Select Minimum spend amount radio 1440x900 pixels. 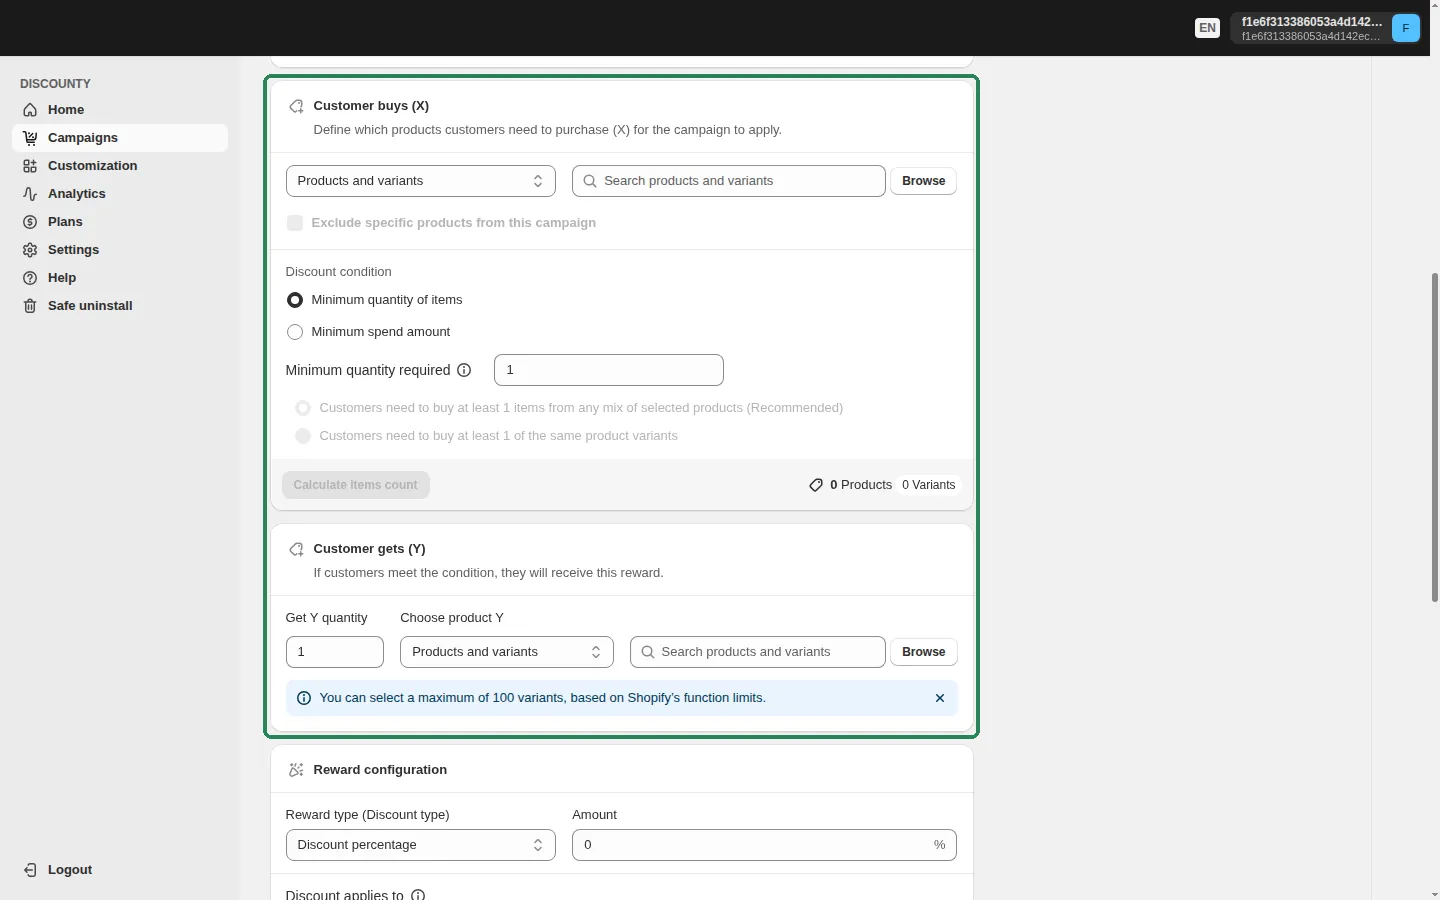[295, 332]
